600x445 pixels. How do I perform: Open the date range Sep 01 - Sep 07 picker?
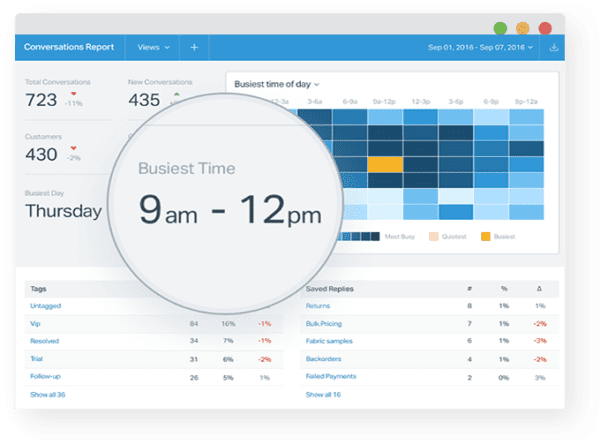pos(480,47)
